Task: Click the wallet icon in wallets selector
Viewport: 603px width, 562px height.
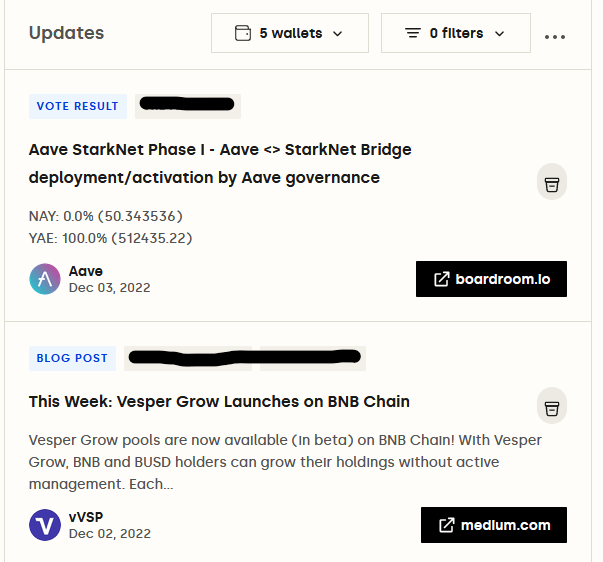Action: click(x=243, y=33)
